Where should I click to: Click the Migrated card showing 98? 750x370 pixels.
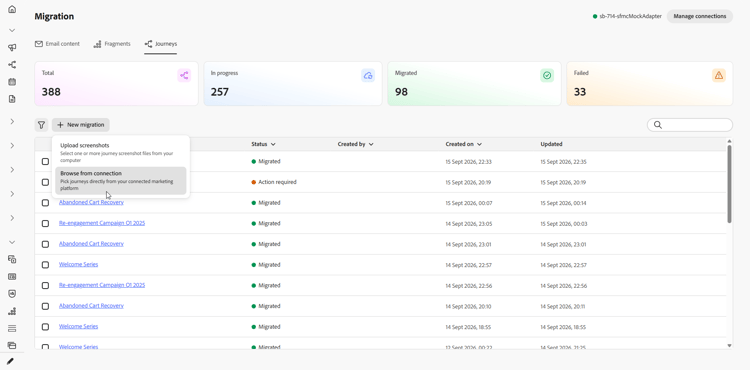pos(474,83)
